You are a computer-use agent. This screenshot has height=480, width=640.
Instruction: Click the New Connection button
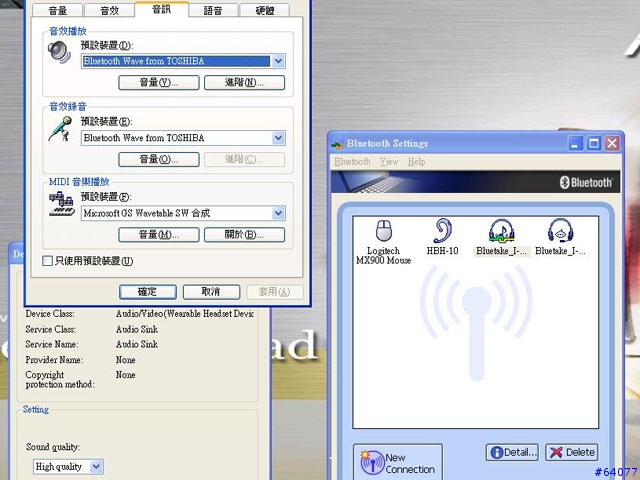(398, 462)
